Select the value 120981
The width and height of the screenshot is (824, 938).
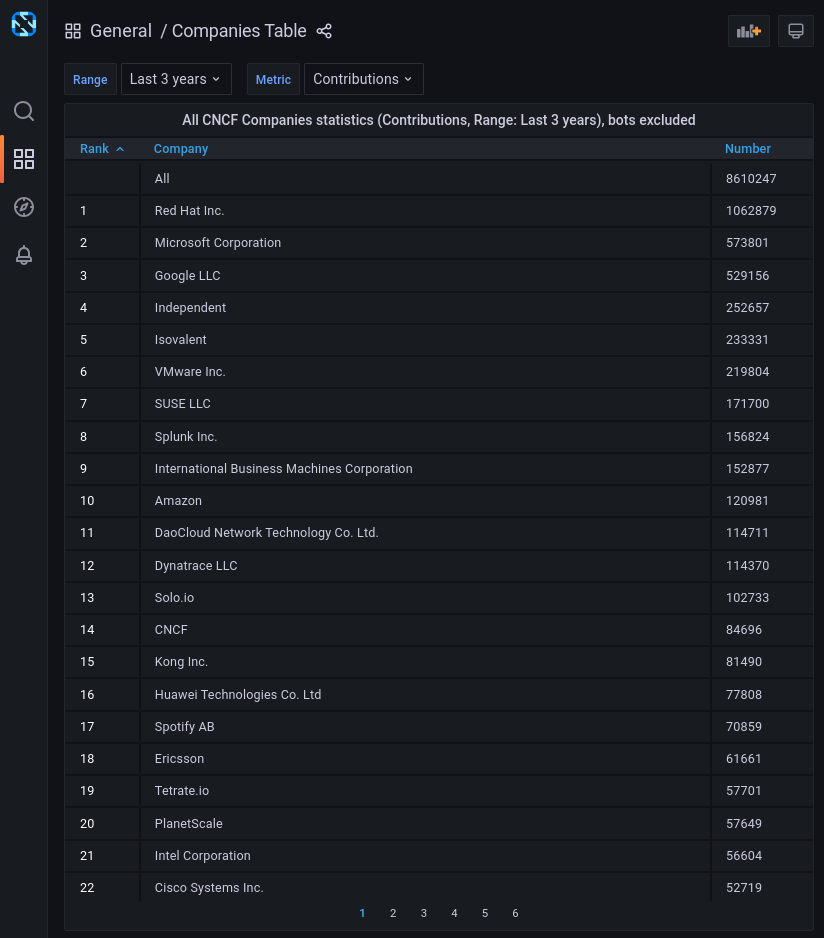pos(747,501)
